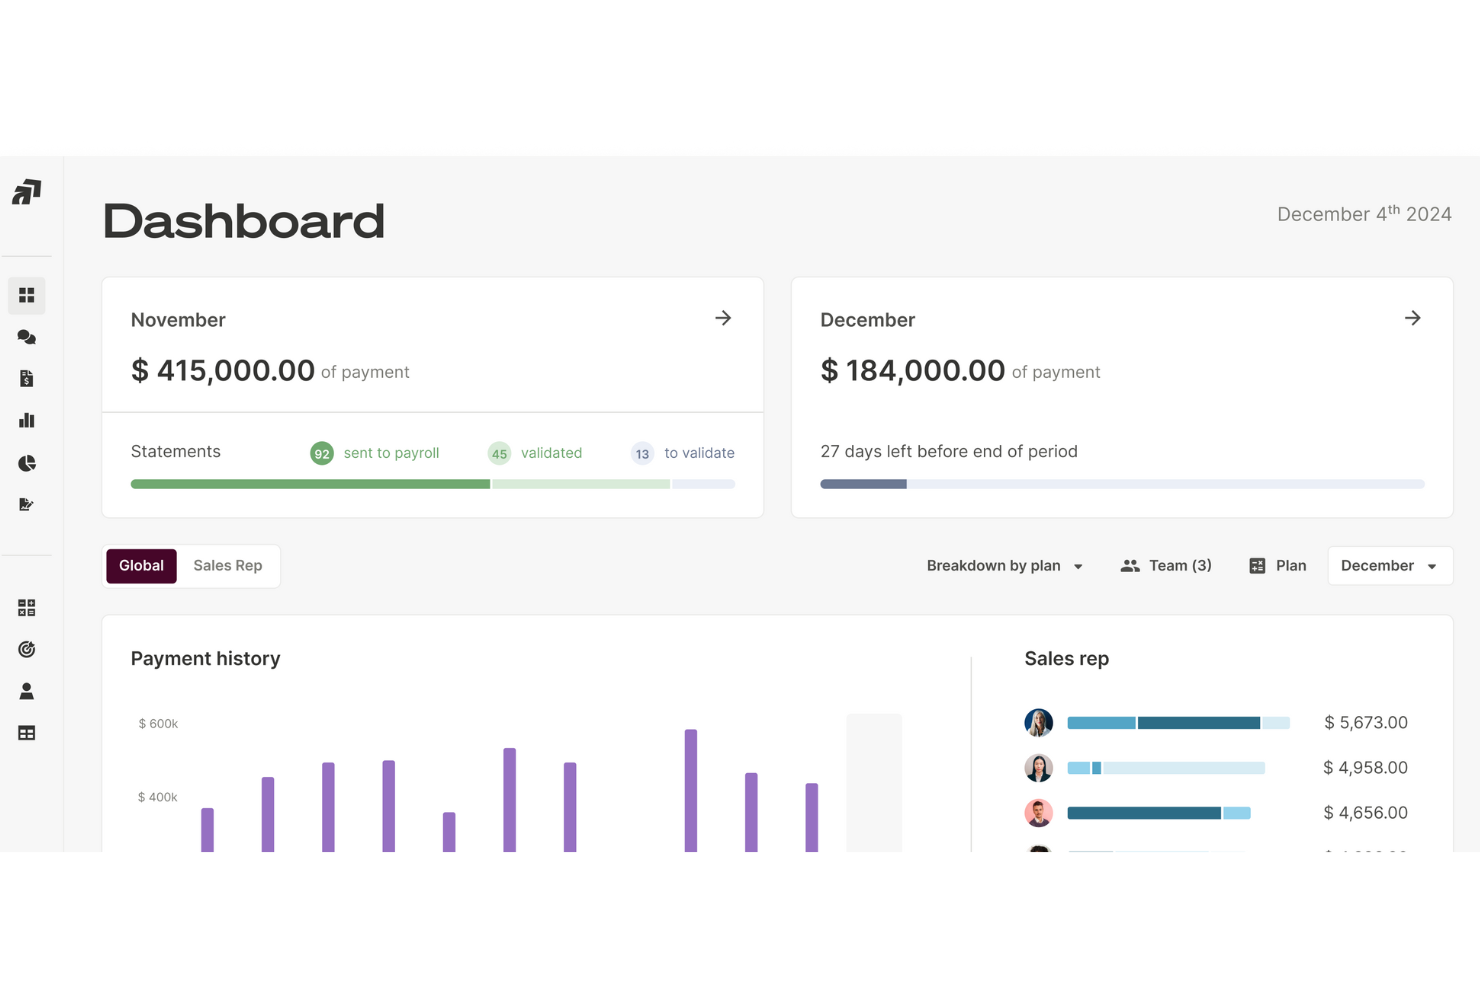Switch to the Global view
The height and width of the screenshot is (987, 1480).
141,566
